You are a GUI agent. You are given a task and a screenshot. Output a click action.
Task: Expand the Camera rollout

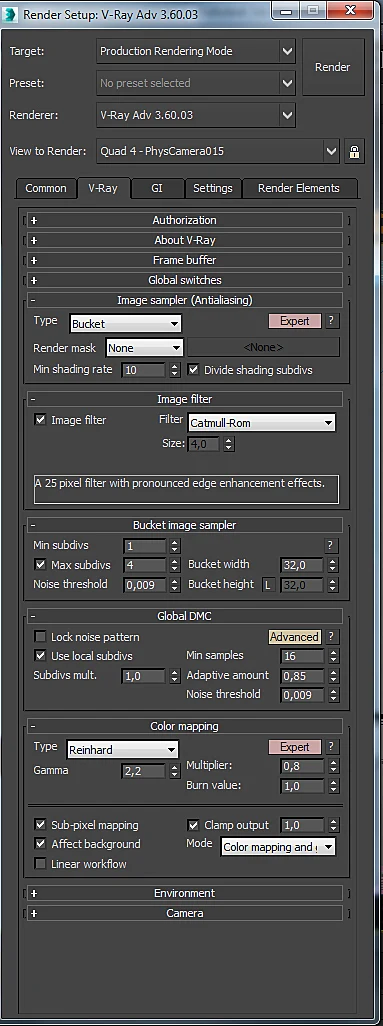coord(185,913)
